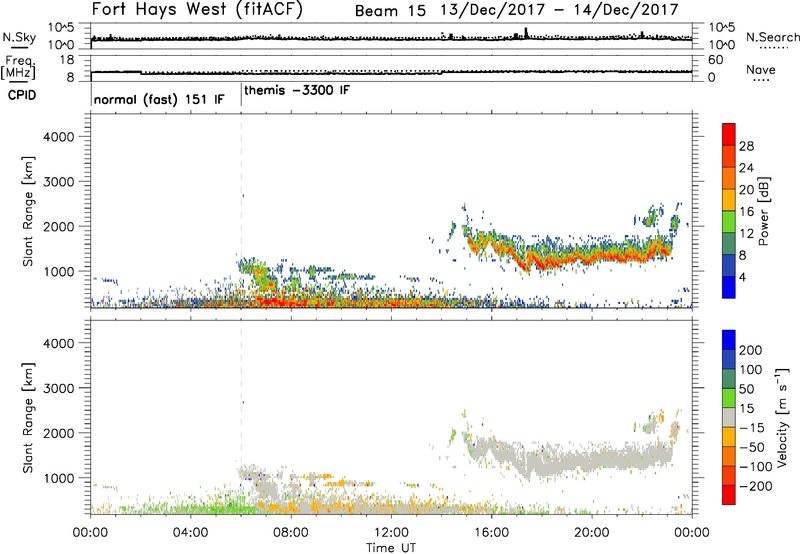Click the '3000' tick of the power panel
The height and width of the screenshot is (554, 800).
click(x=58, y=182)
